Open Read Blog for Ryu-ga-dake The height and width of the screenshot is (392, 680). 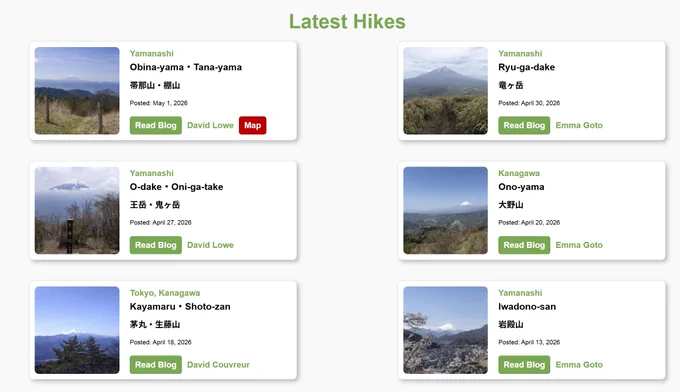[x=524, y=125]
